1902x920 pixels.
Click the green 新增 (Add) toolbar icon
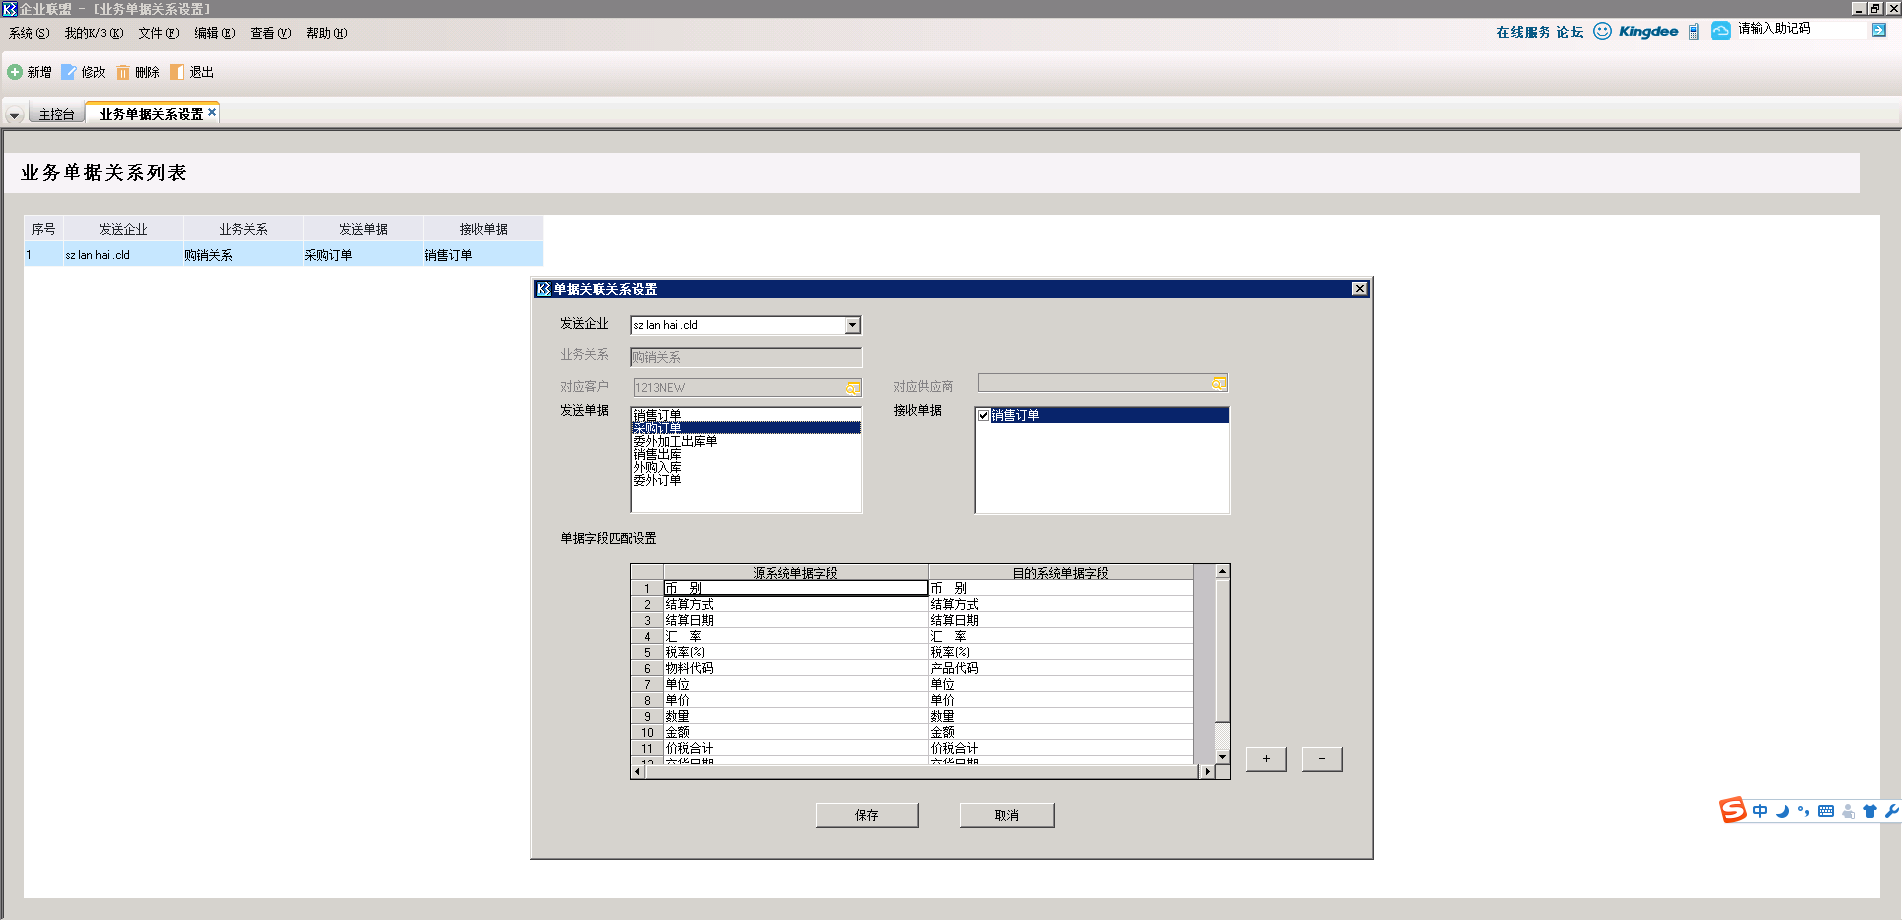tap(15, 72)
